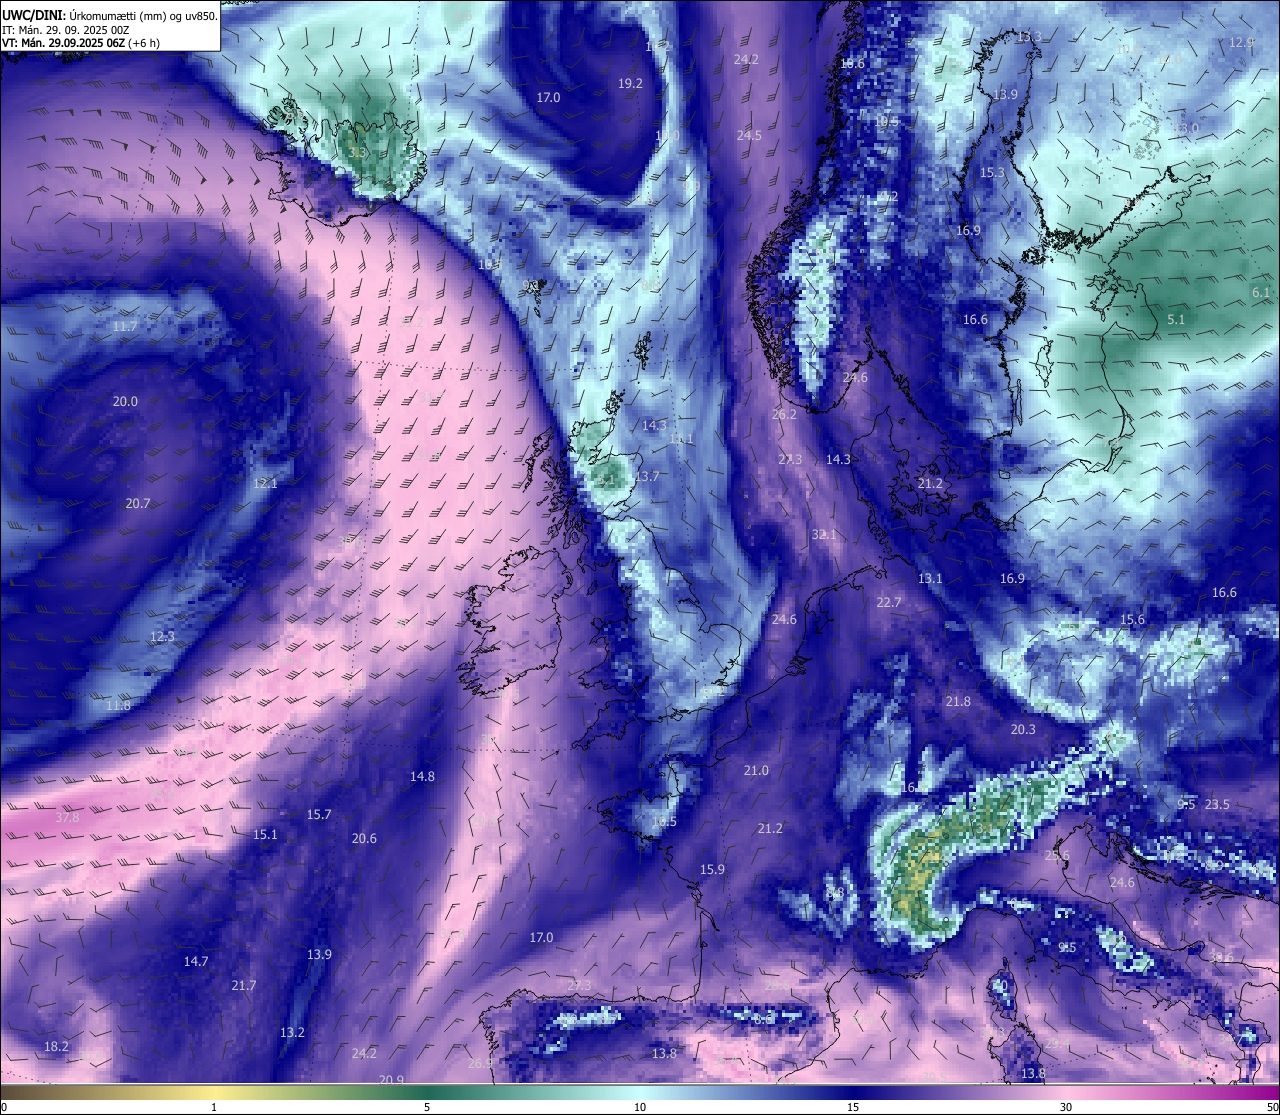The width and height of the screenshot is (1280, 1115).
Task: Click the 15.7 value label
Action: tap(319, 816)
